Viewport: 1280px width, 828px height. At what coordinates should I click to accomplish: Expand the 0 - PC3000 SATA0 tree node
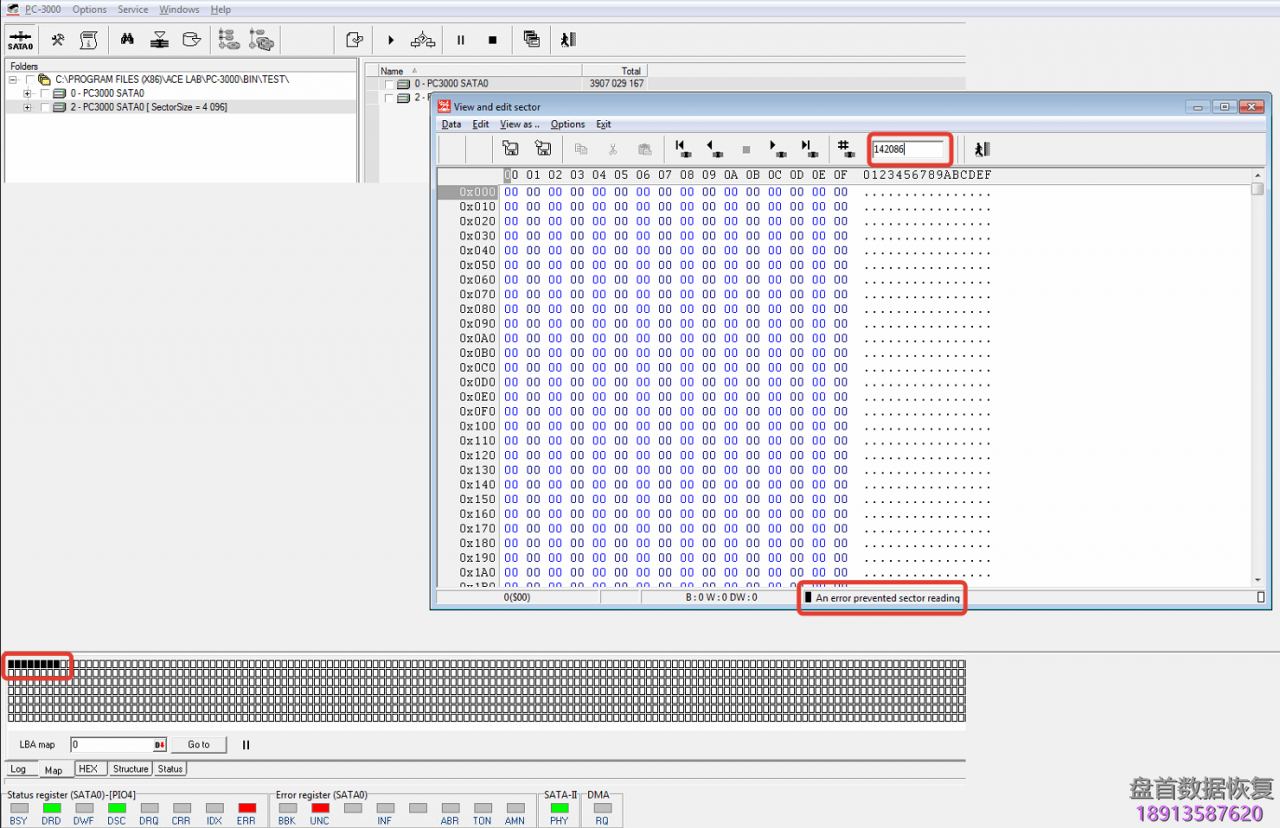[27, 93]
